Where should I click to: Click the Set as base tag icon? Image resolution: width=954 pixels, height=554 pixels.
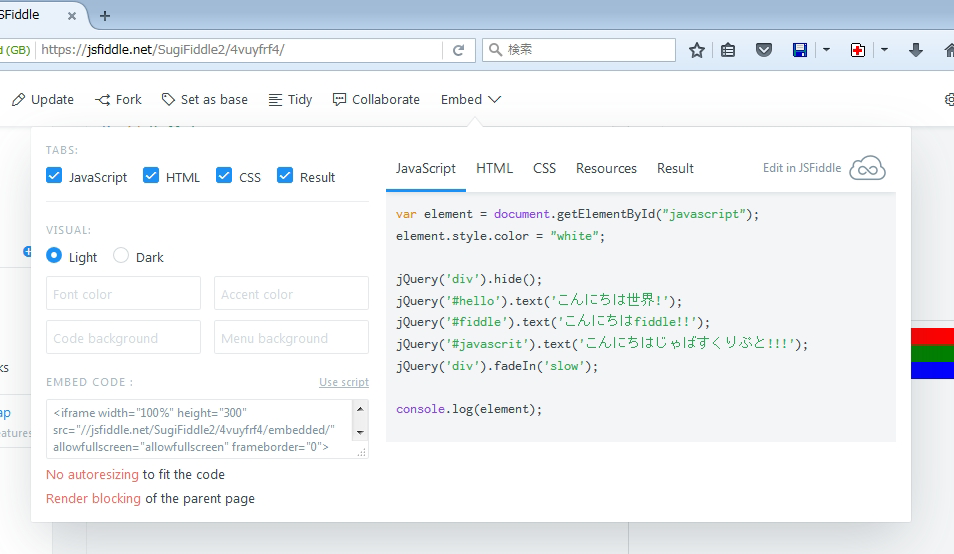(x=168, y=99)
